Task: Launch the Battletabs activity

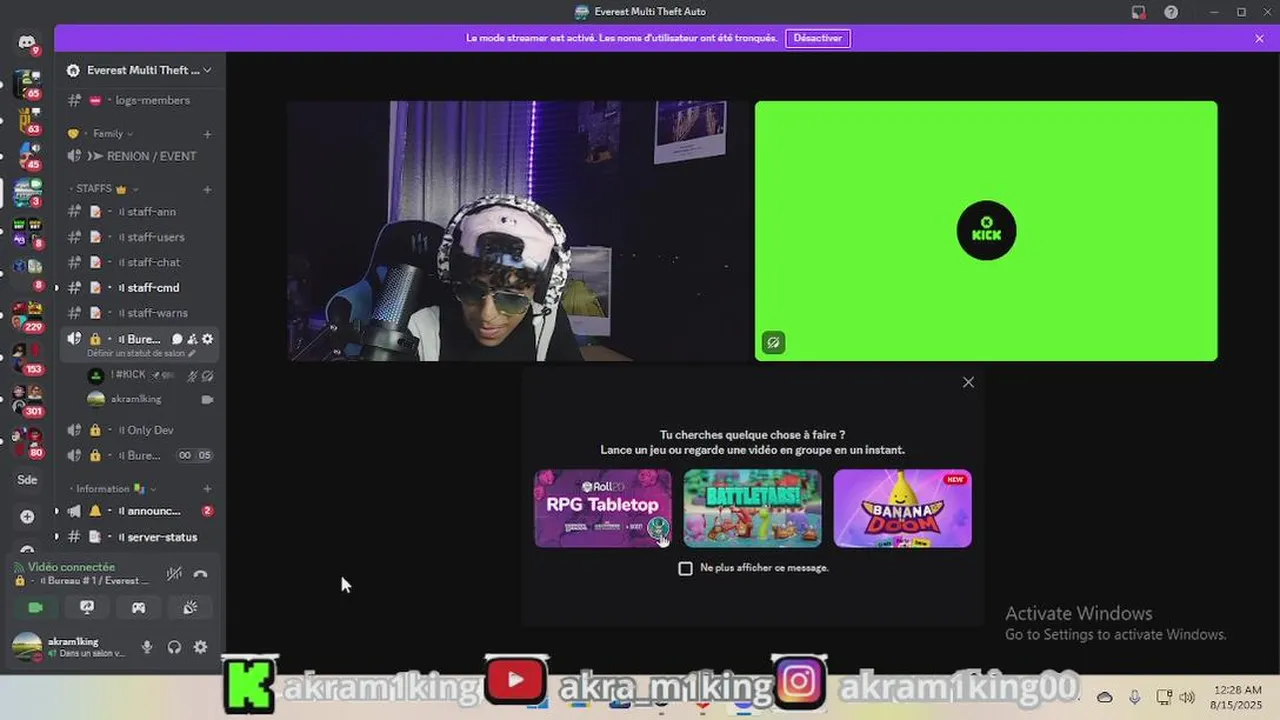Action: coord(752,508)
